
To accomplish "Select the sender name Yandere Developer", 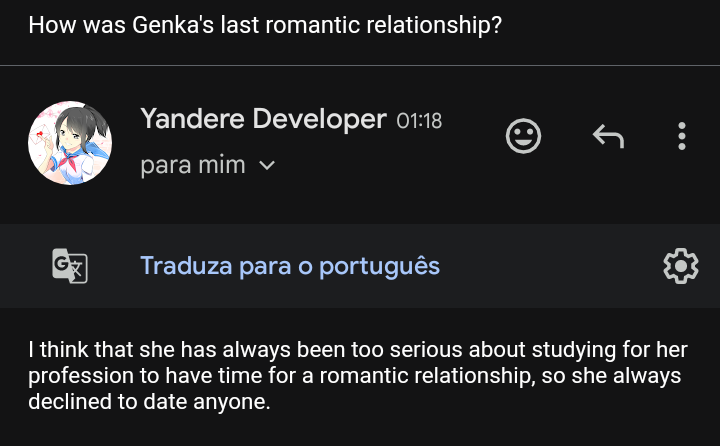I will tap(263, 119).
